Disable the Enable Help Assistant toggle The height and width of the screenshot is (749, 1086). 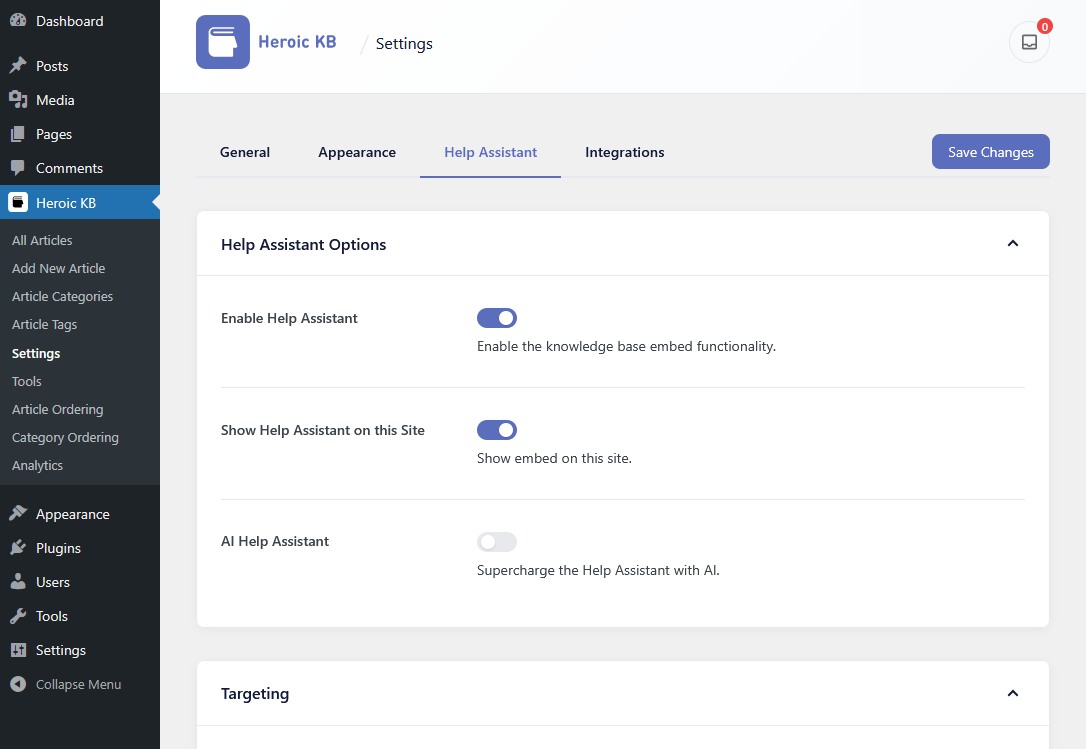[497, 318]
